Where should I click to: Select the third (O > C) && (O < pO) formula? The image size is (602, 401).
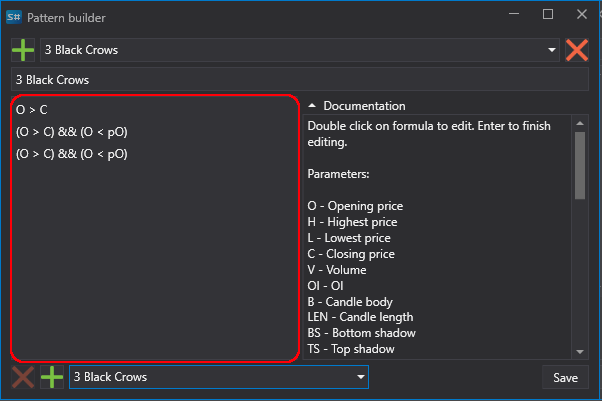(155, 154)
